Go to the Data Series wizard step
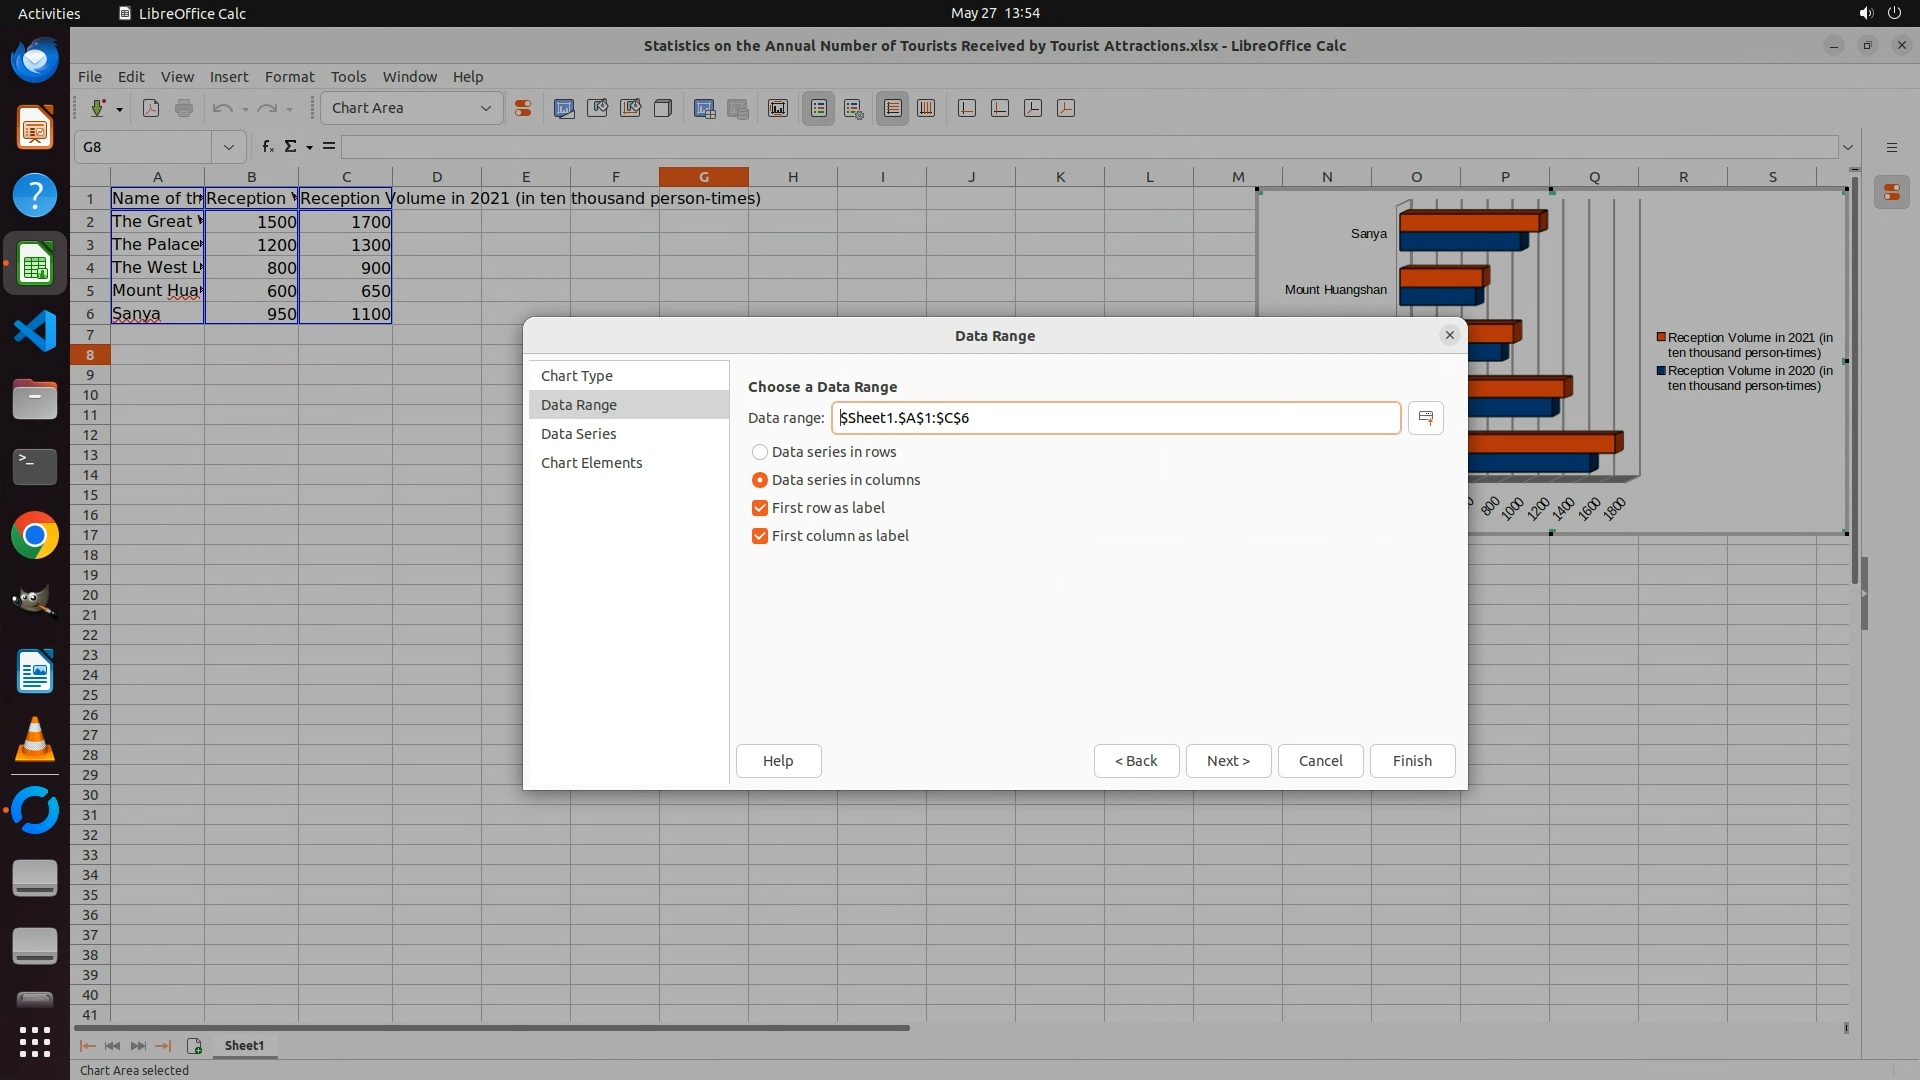Screen dimensions: 1920x1080 click(578, 434)
